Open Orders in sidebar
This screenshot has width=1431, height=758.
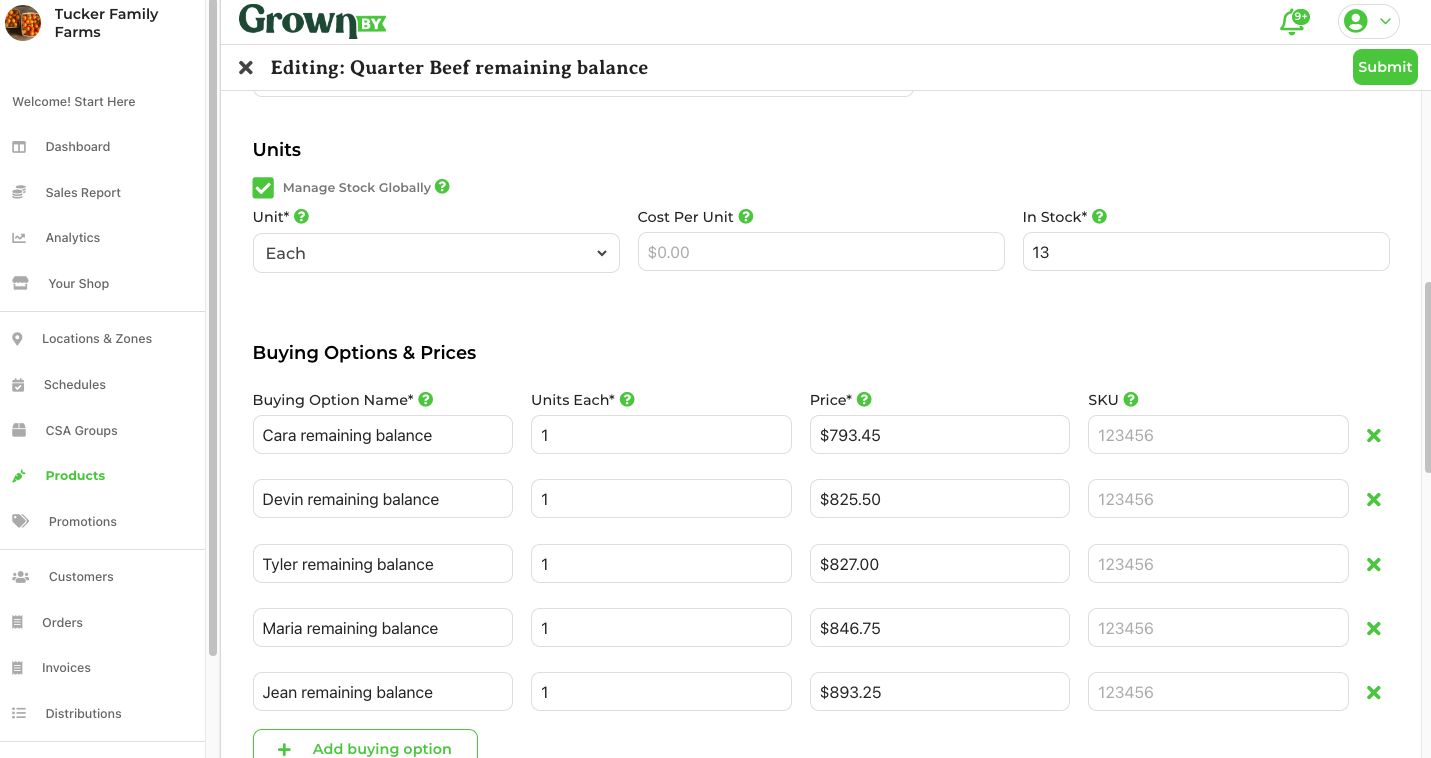pyautogui.click(x=62, y=622)
